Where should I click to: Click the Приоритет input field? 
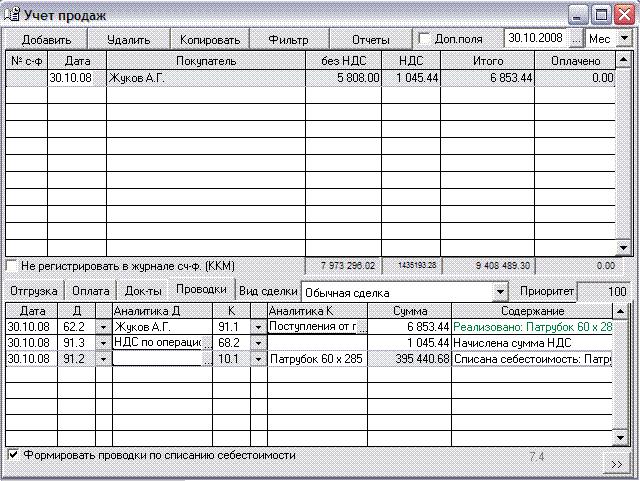pyautogui.click(x=605, y=292)
